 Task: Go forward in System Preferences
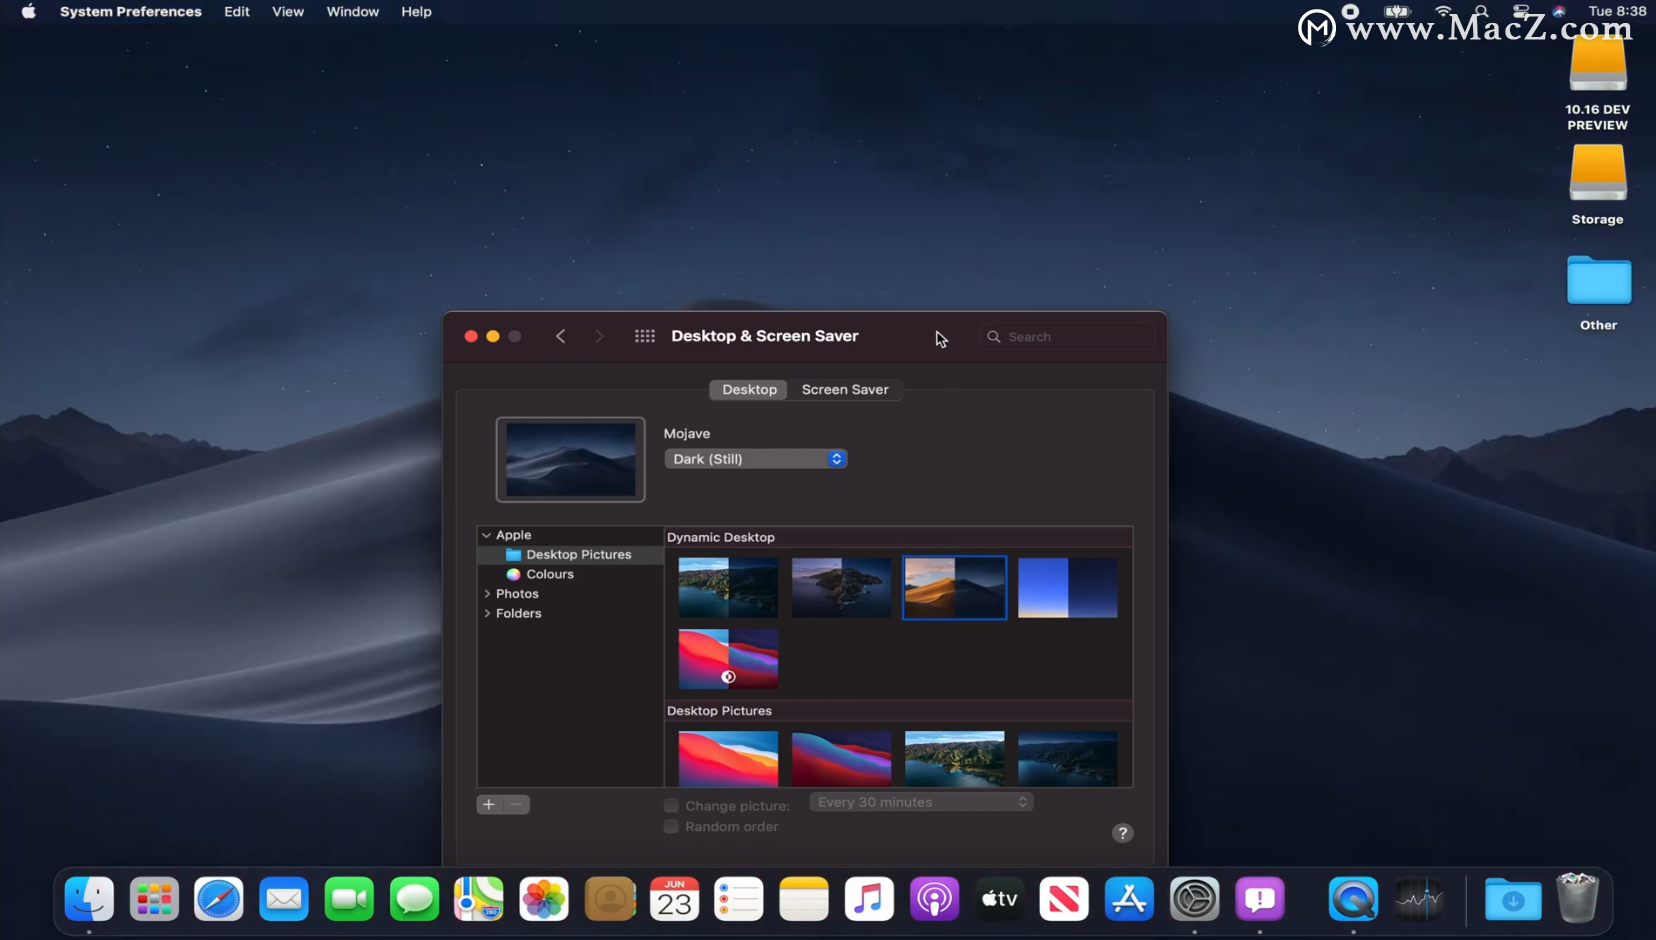coord(599,336)
